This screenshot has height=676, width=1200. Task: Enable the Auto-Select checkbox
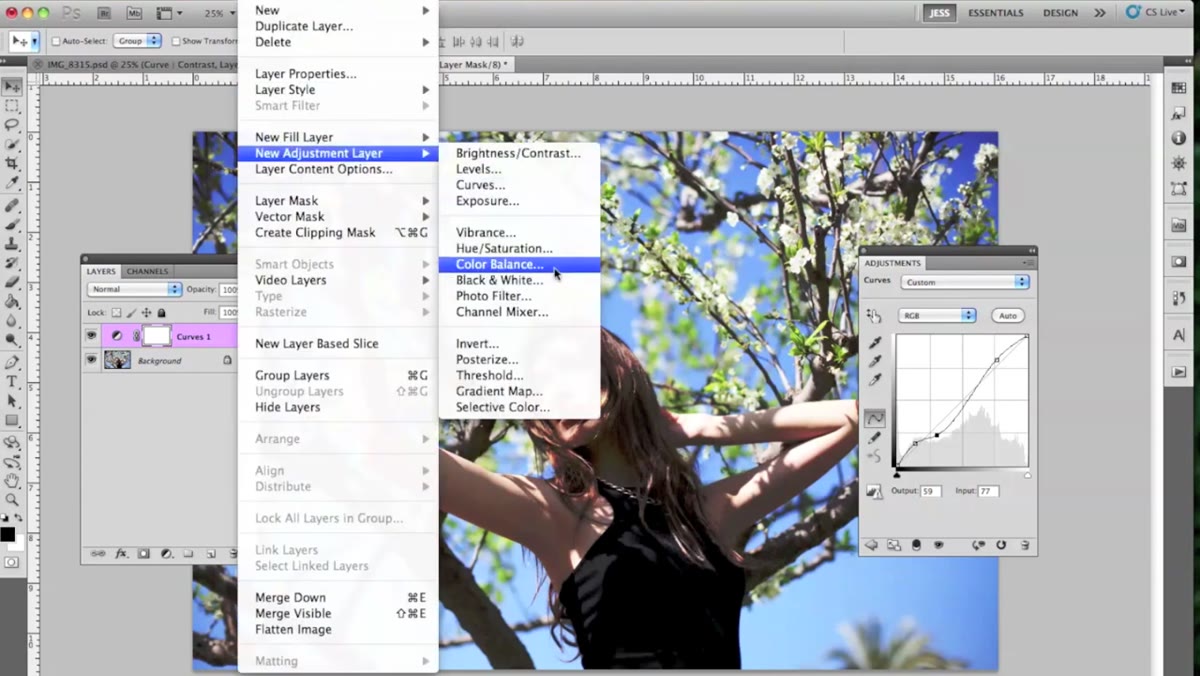coord(56,41)
